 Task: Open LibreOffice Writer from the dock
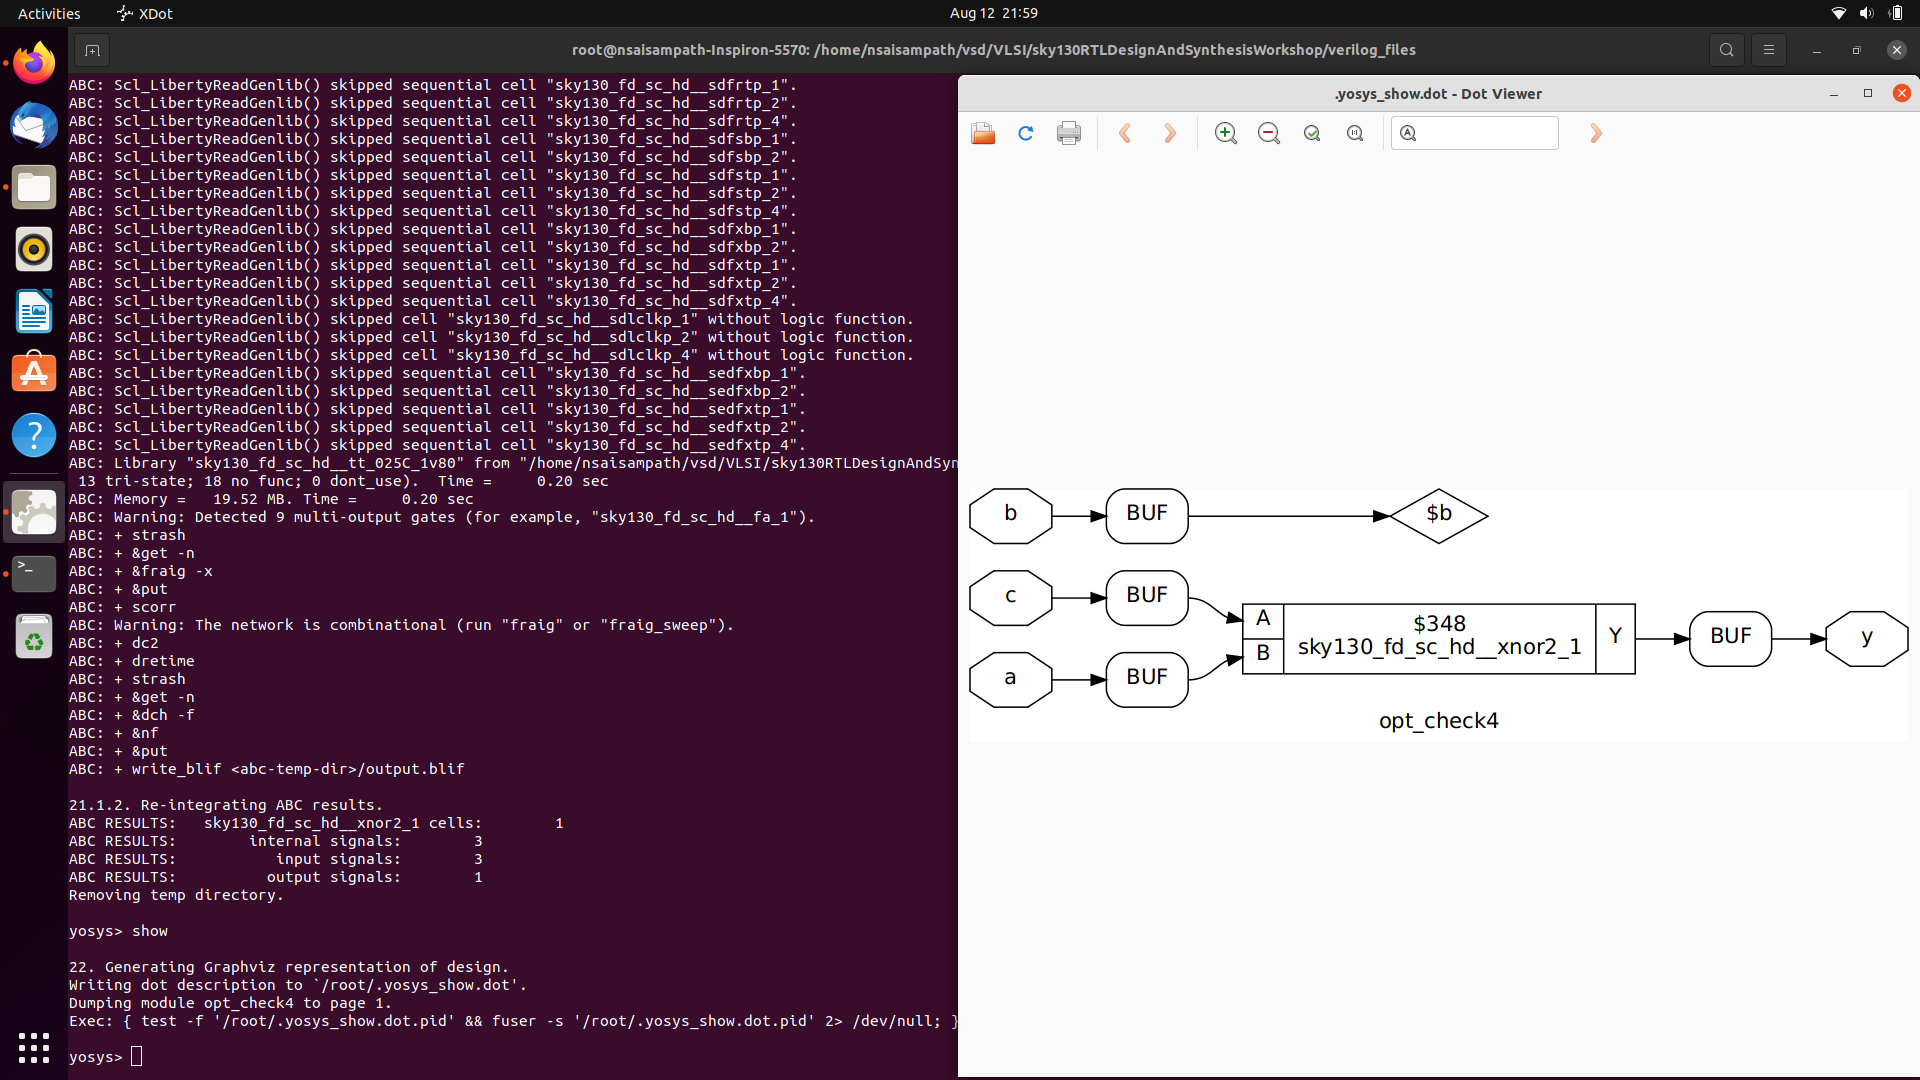[x=34, y=312]
